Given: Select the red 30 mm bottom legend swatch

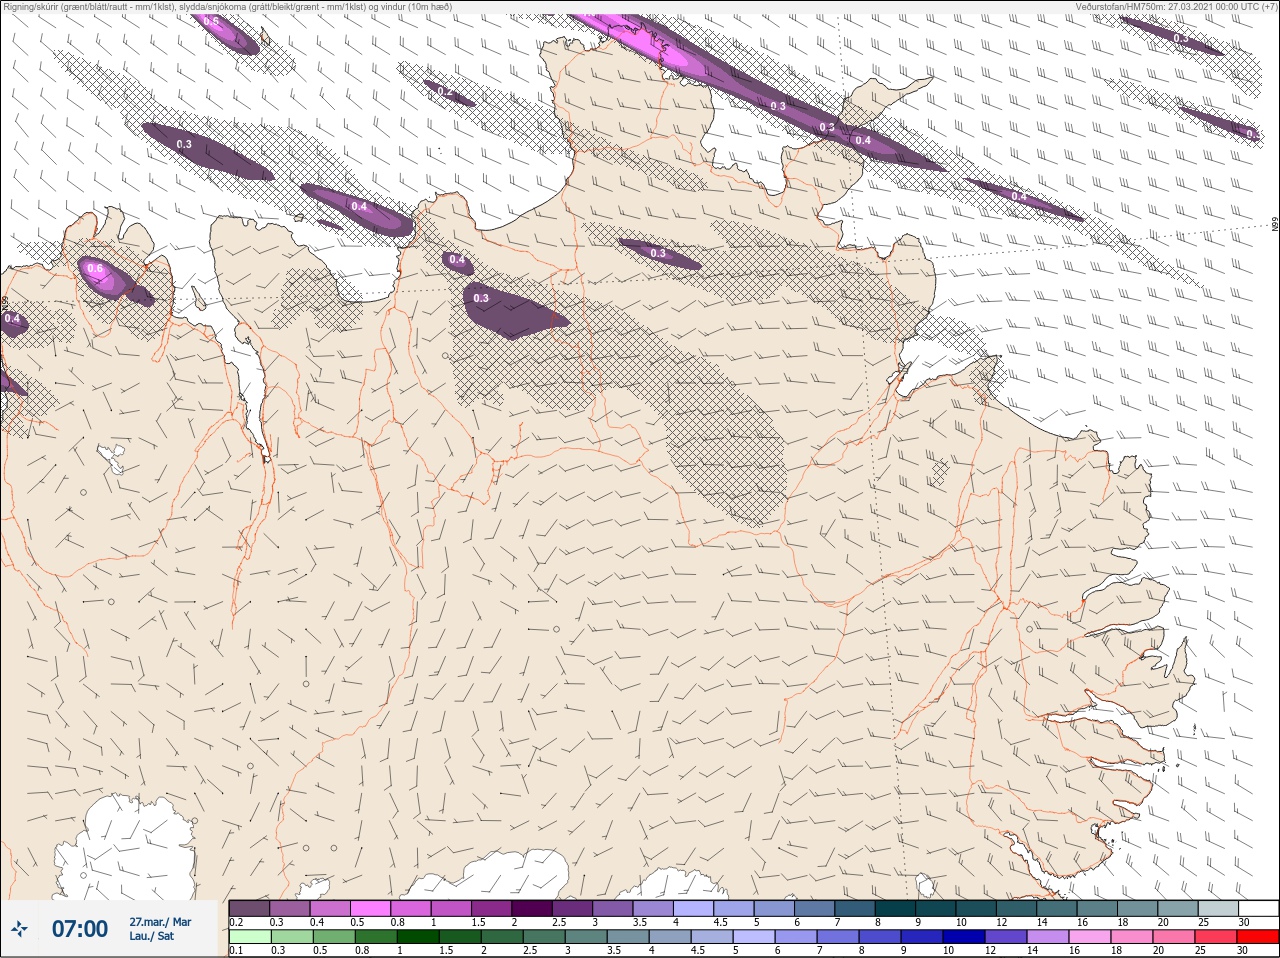Looking at the screenshot, I should pos(1259,937).
